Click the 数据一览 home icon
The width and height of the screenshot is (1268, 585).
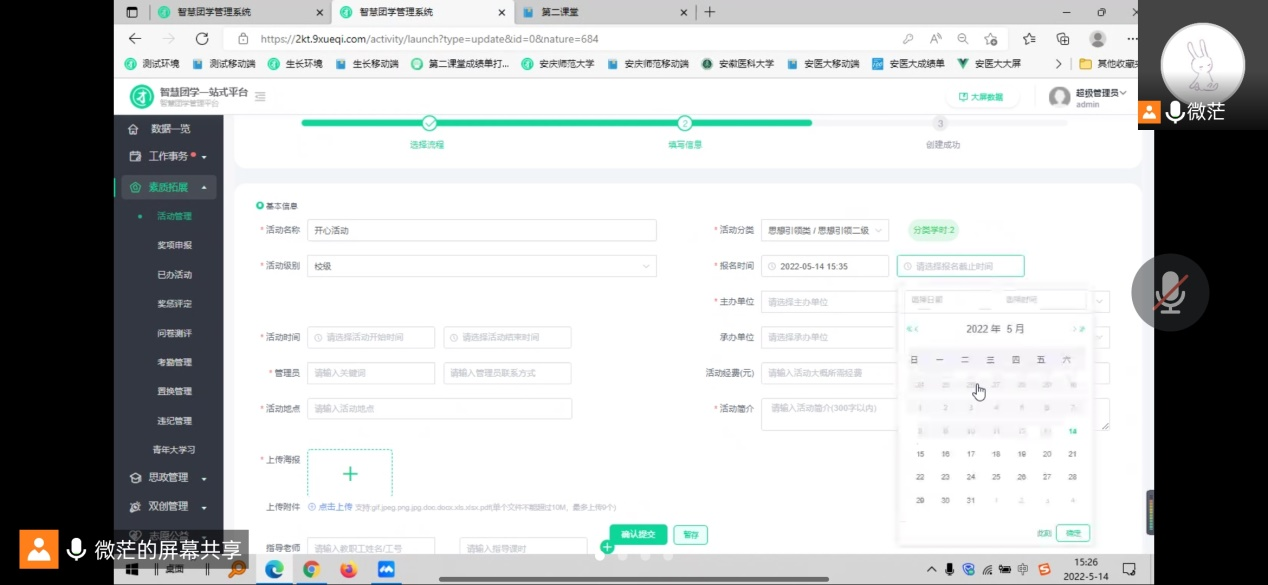tap(133, 129)
